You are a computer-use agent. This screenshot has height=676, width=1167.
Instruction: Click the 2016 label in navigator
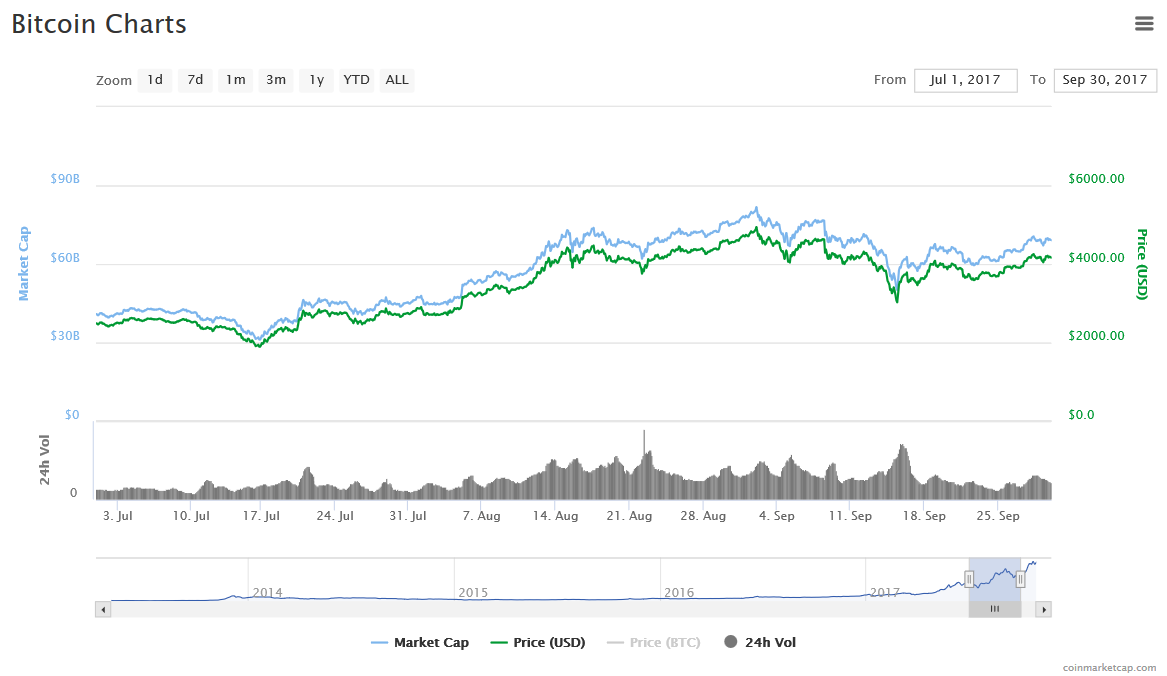[x=679, y=593]
